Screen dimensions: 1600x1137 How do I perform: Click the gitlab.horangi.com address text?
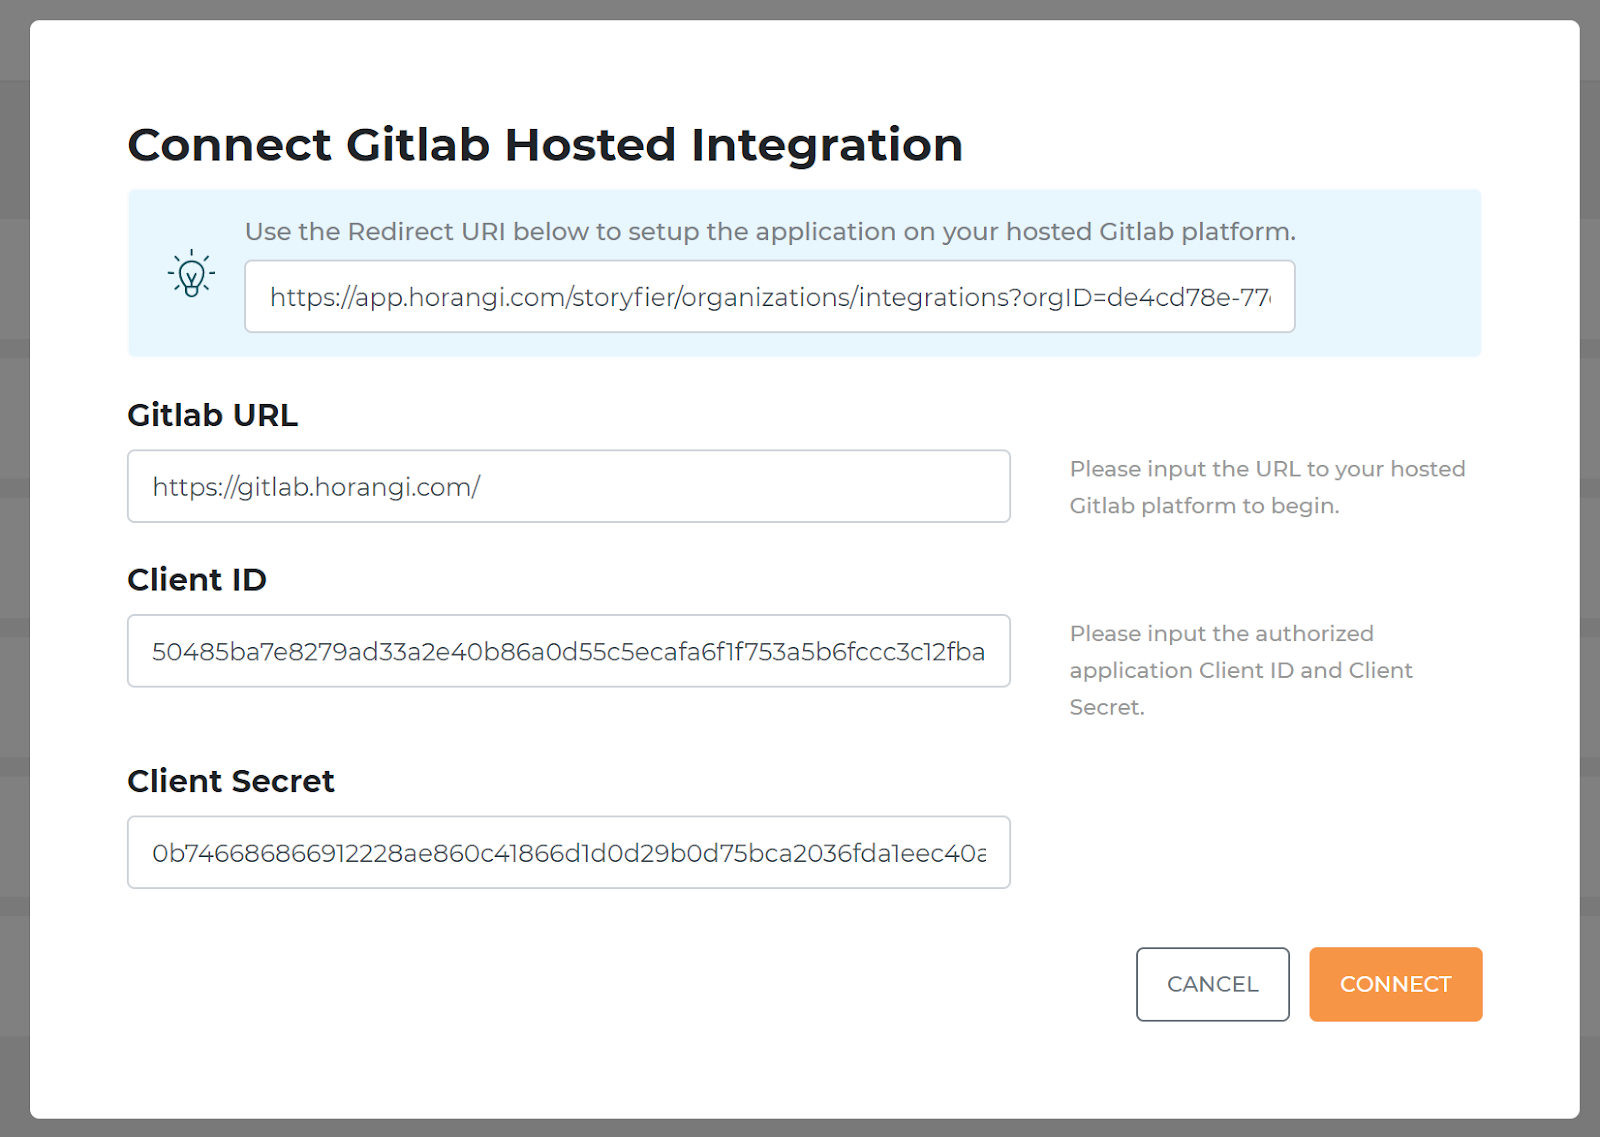point(316,487)
